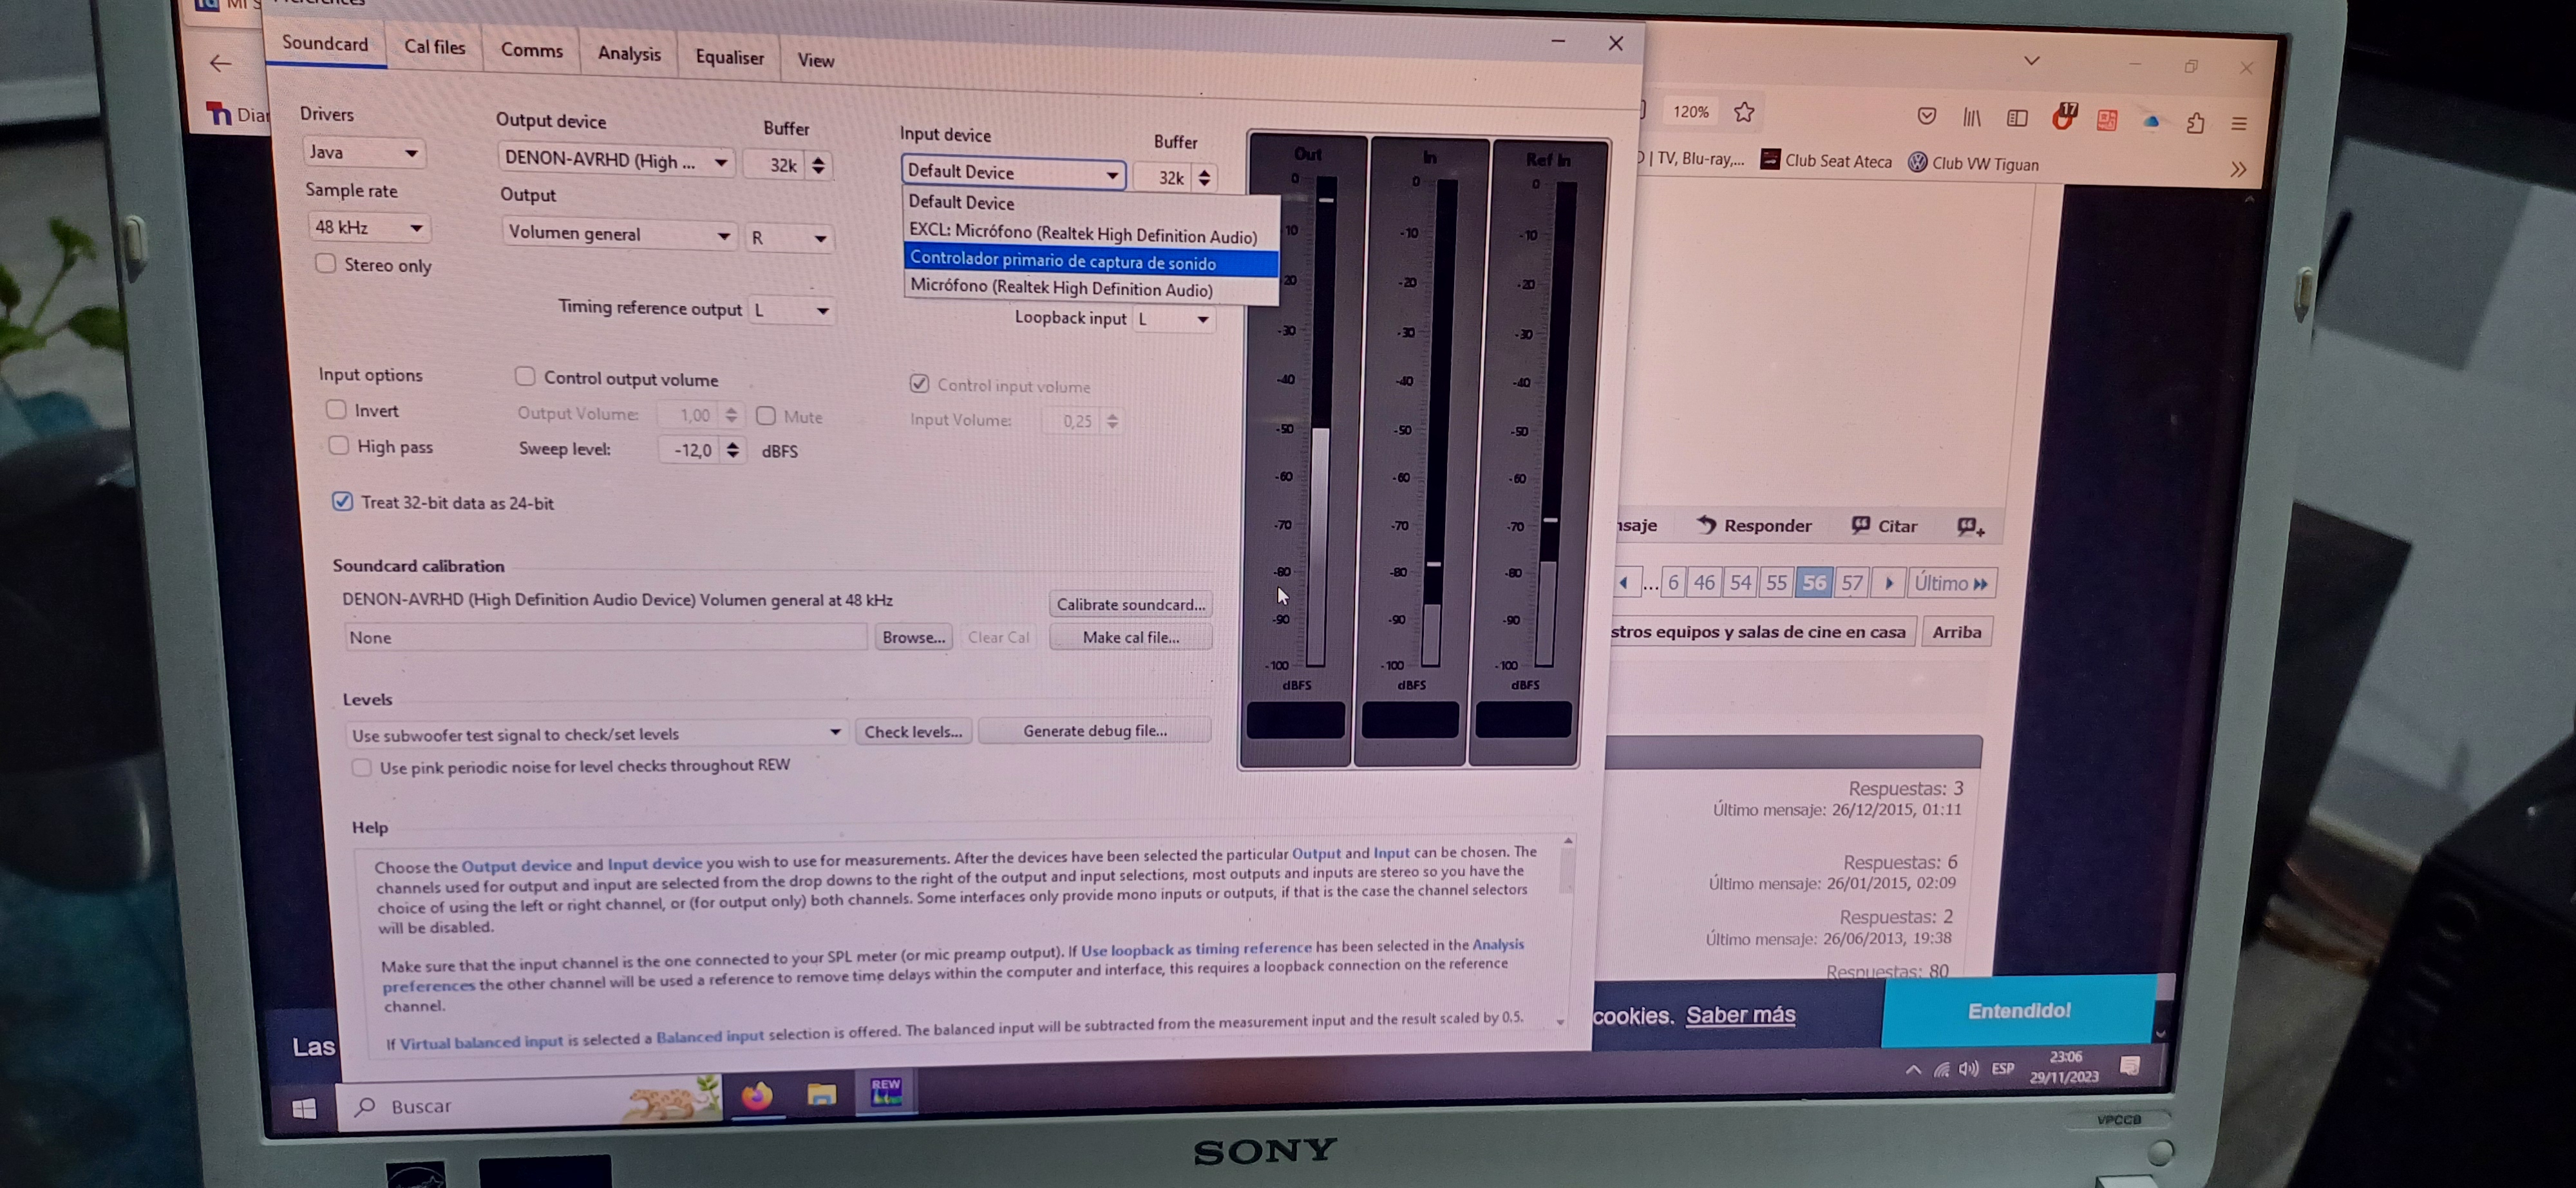The height and width of the screenshot is (1188, 2576).
Task: Go to previous forum page arrow
Action: (x=1625, y=583)
